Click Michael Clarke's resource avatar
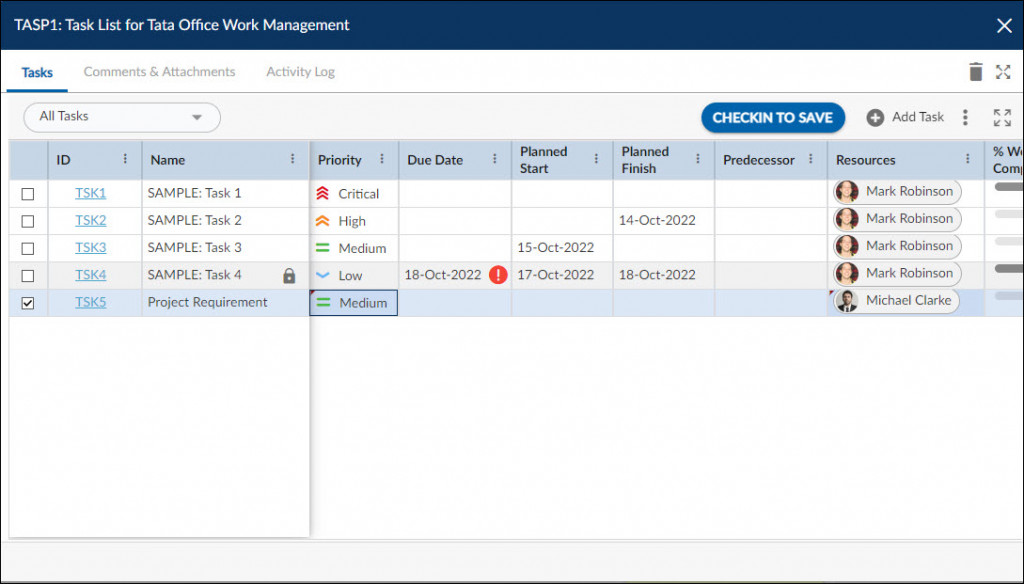 point(845,300)
